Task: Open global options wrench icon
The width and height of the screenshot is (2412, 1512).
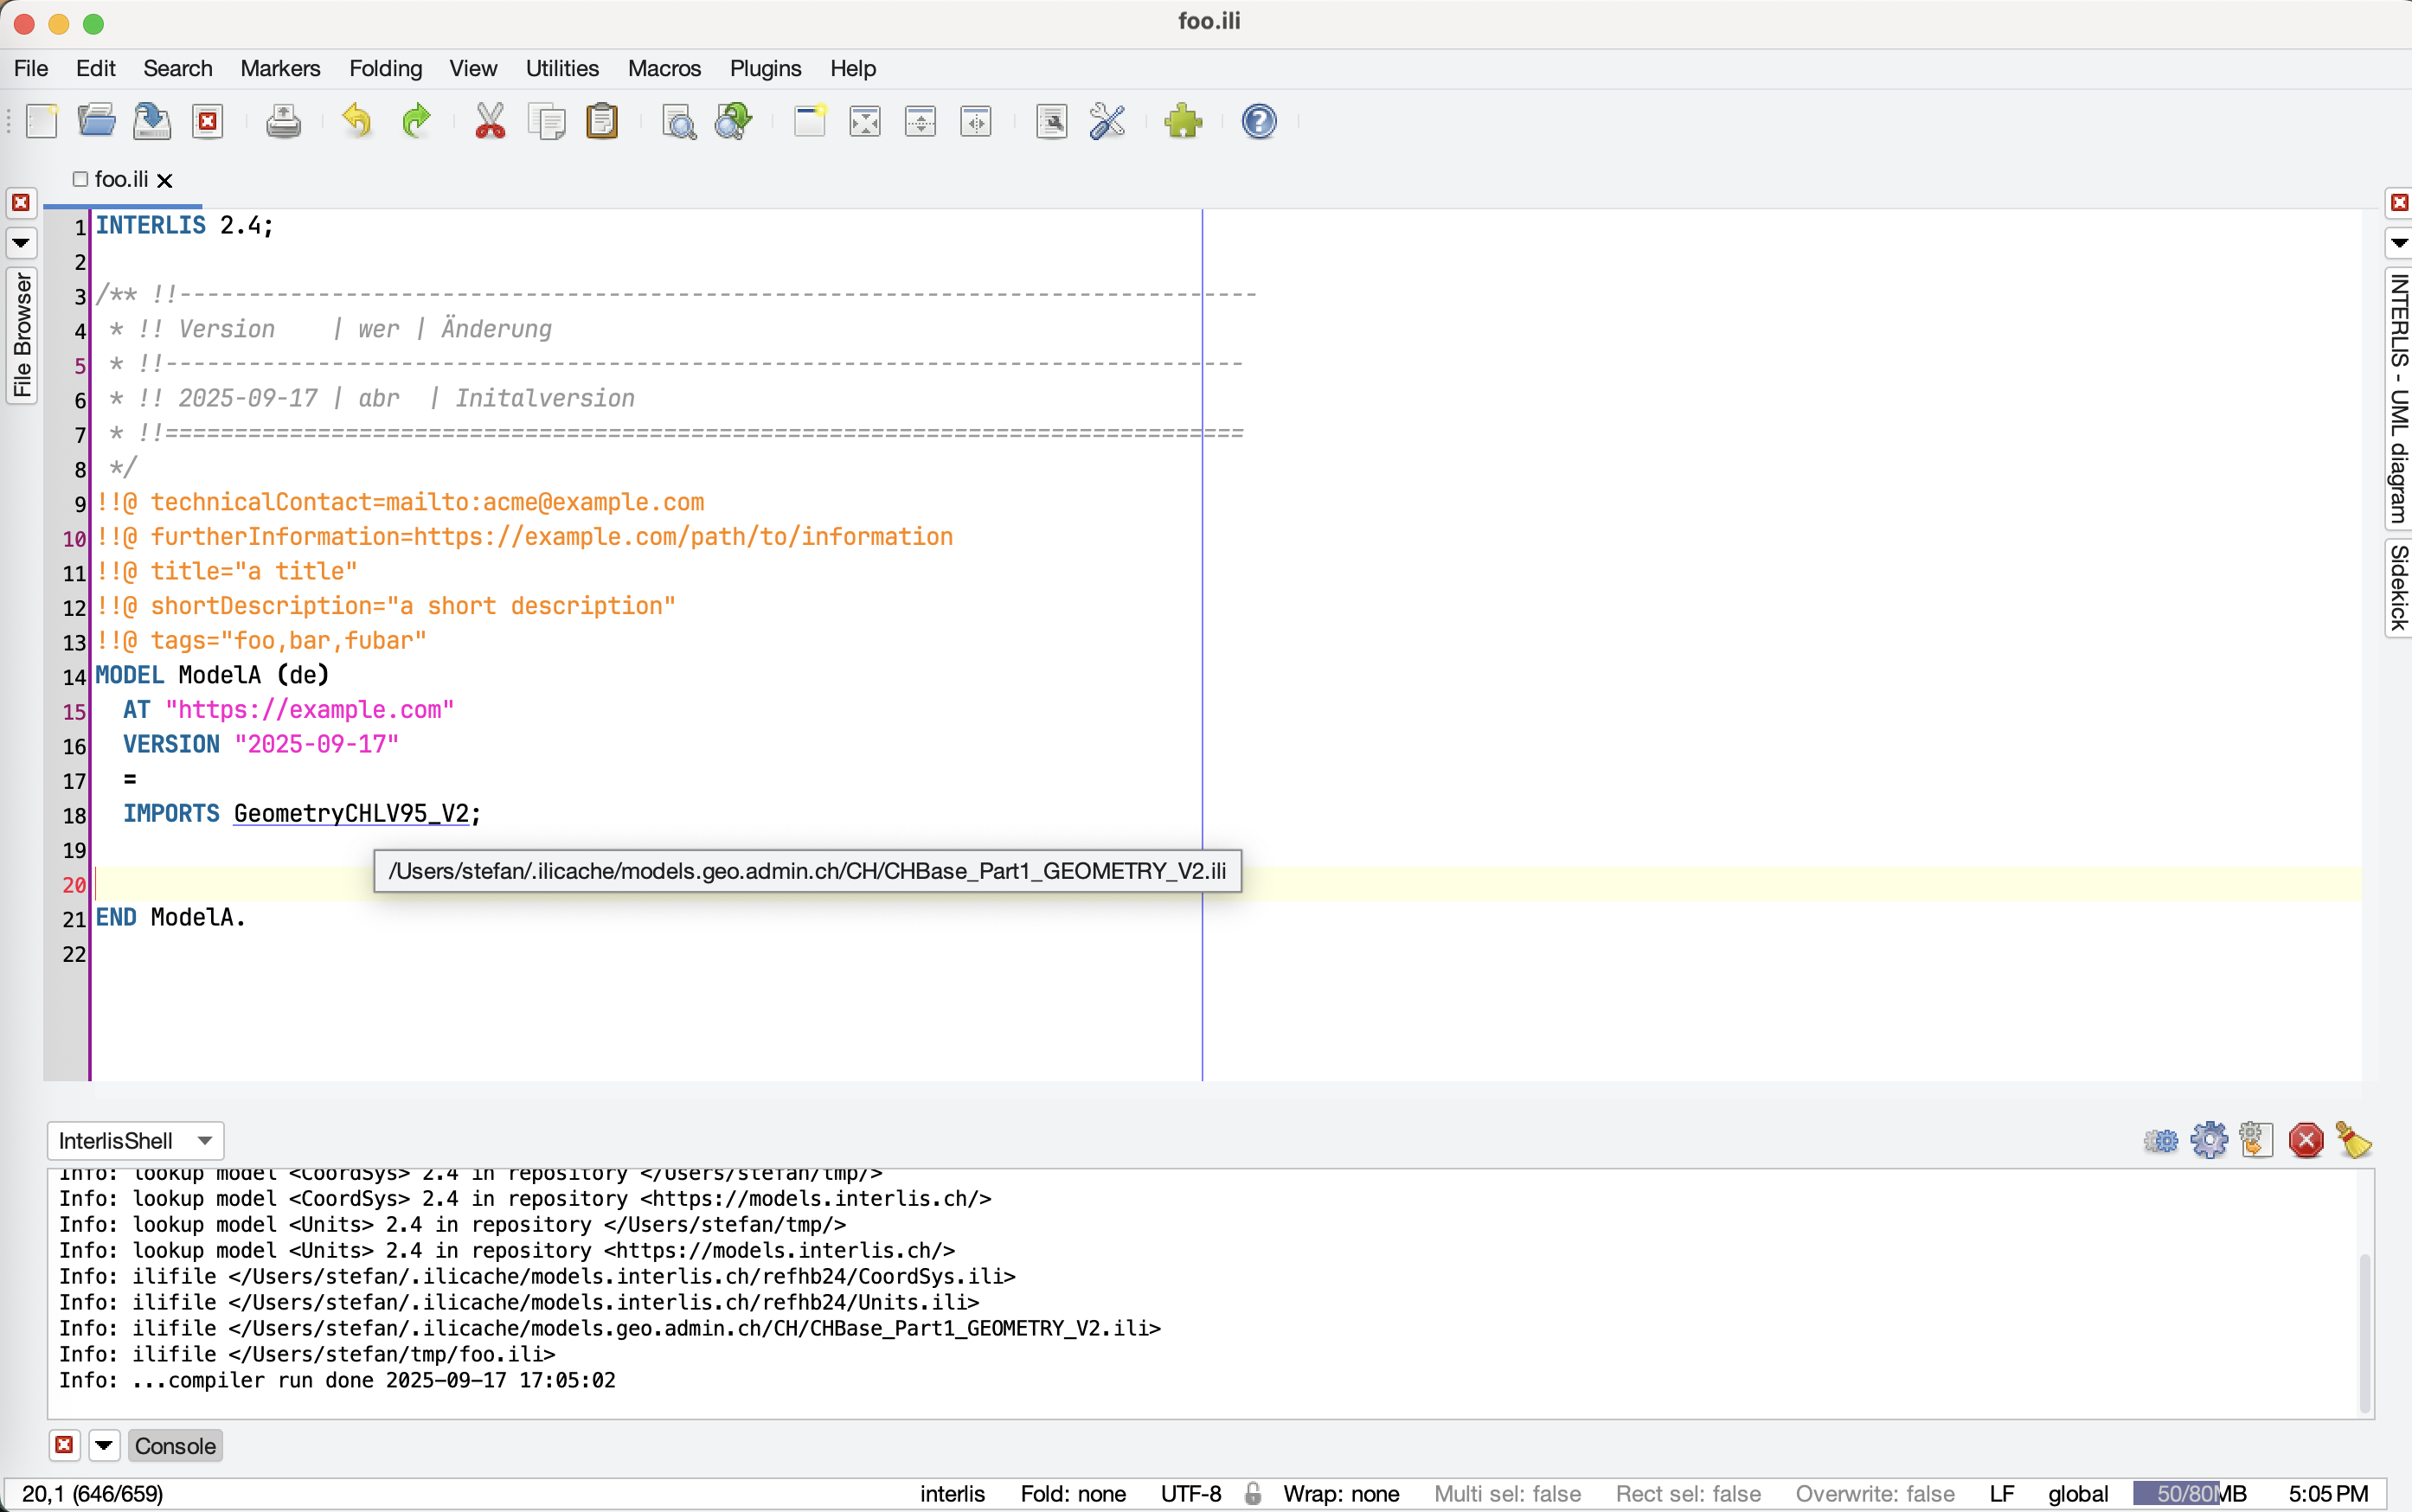Action: 1107,122
